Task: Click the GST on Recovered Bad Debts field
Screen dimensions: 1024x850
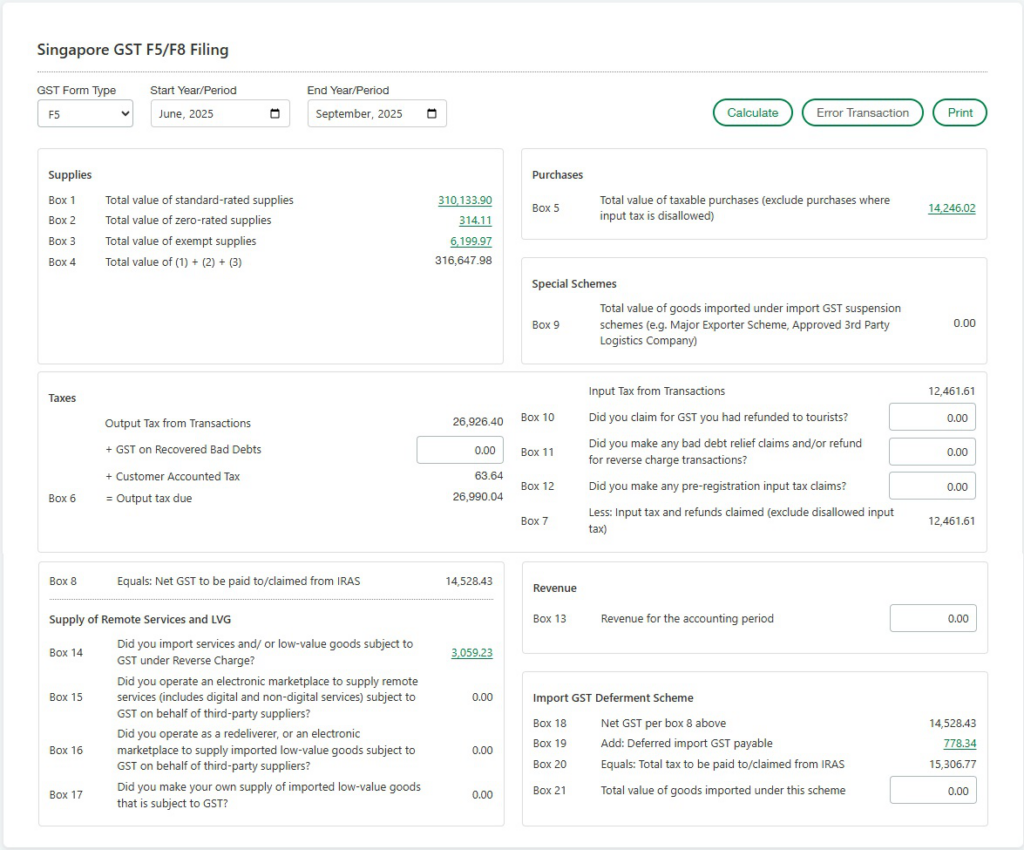Action: [x=459, y=450]
